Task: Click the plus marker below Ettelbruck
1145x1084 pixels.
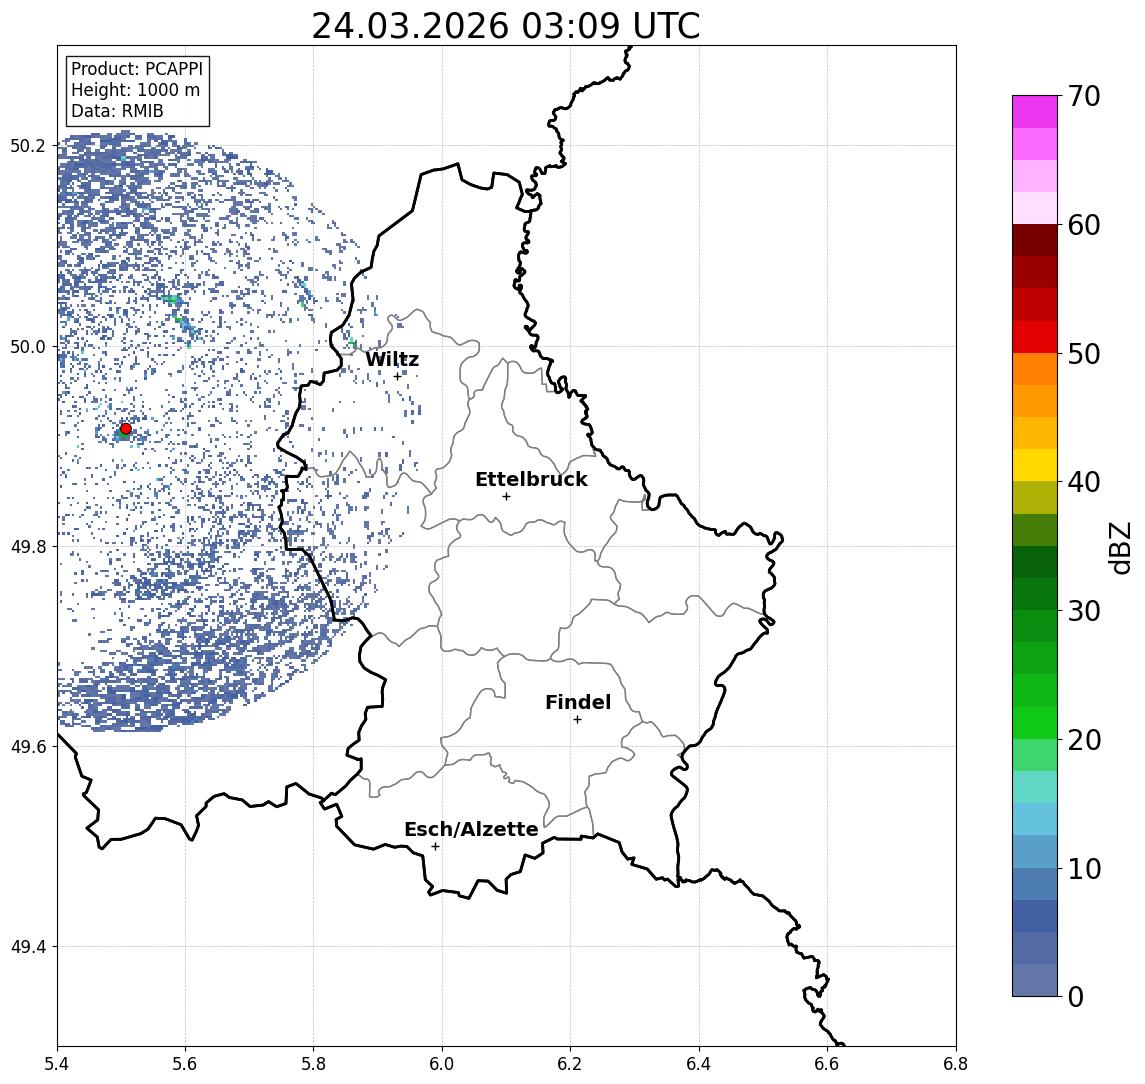Action: pos(506,497)
